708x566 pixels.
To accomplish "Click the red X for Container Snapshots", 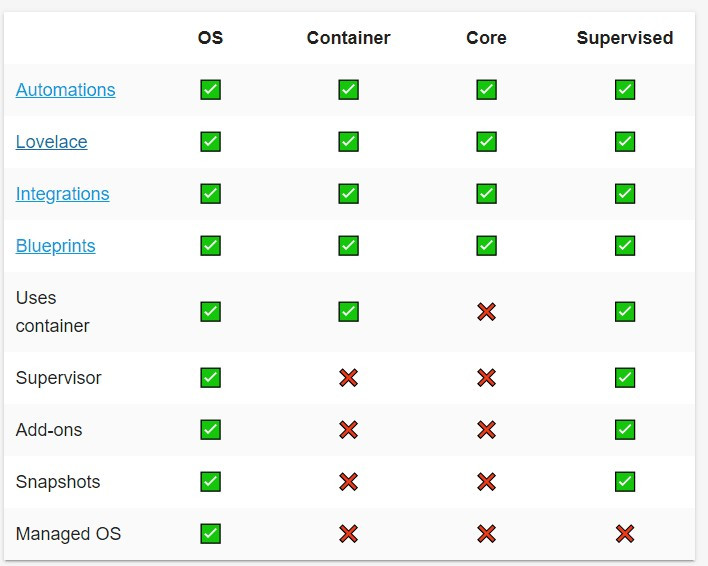I will tap(348, 482).
